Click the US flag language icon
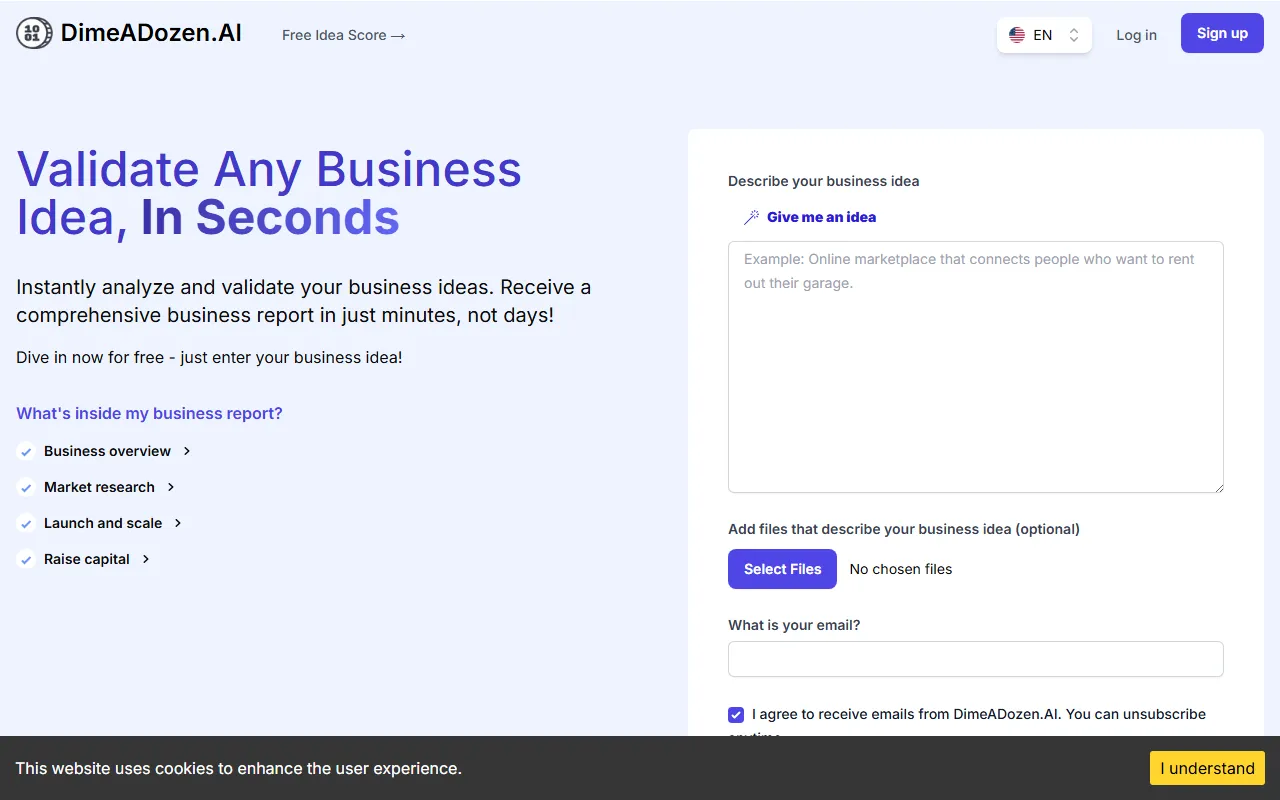1280x800 pixels. pyautogui.click(x=1017, y=35)
